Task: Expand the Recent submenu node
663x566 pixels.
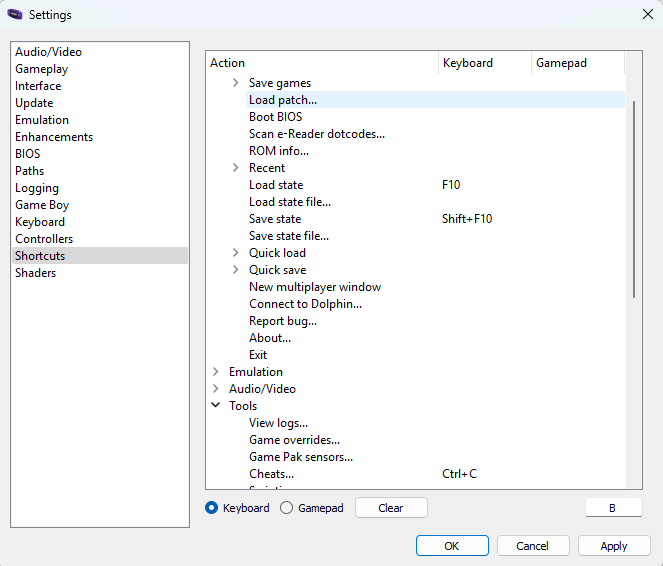Action: click(x=235, y=168)
